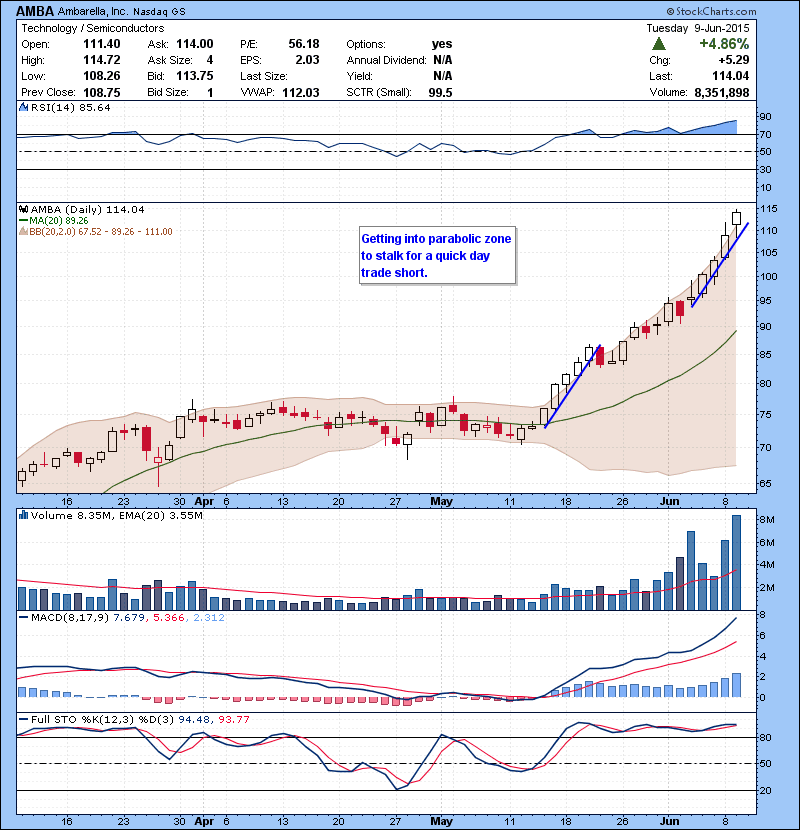This screenshot has width=800, height=830.
Task: Click the MACD(8,17,9) legend line marker
Action: [23, 617]
